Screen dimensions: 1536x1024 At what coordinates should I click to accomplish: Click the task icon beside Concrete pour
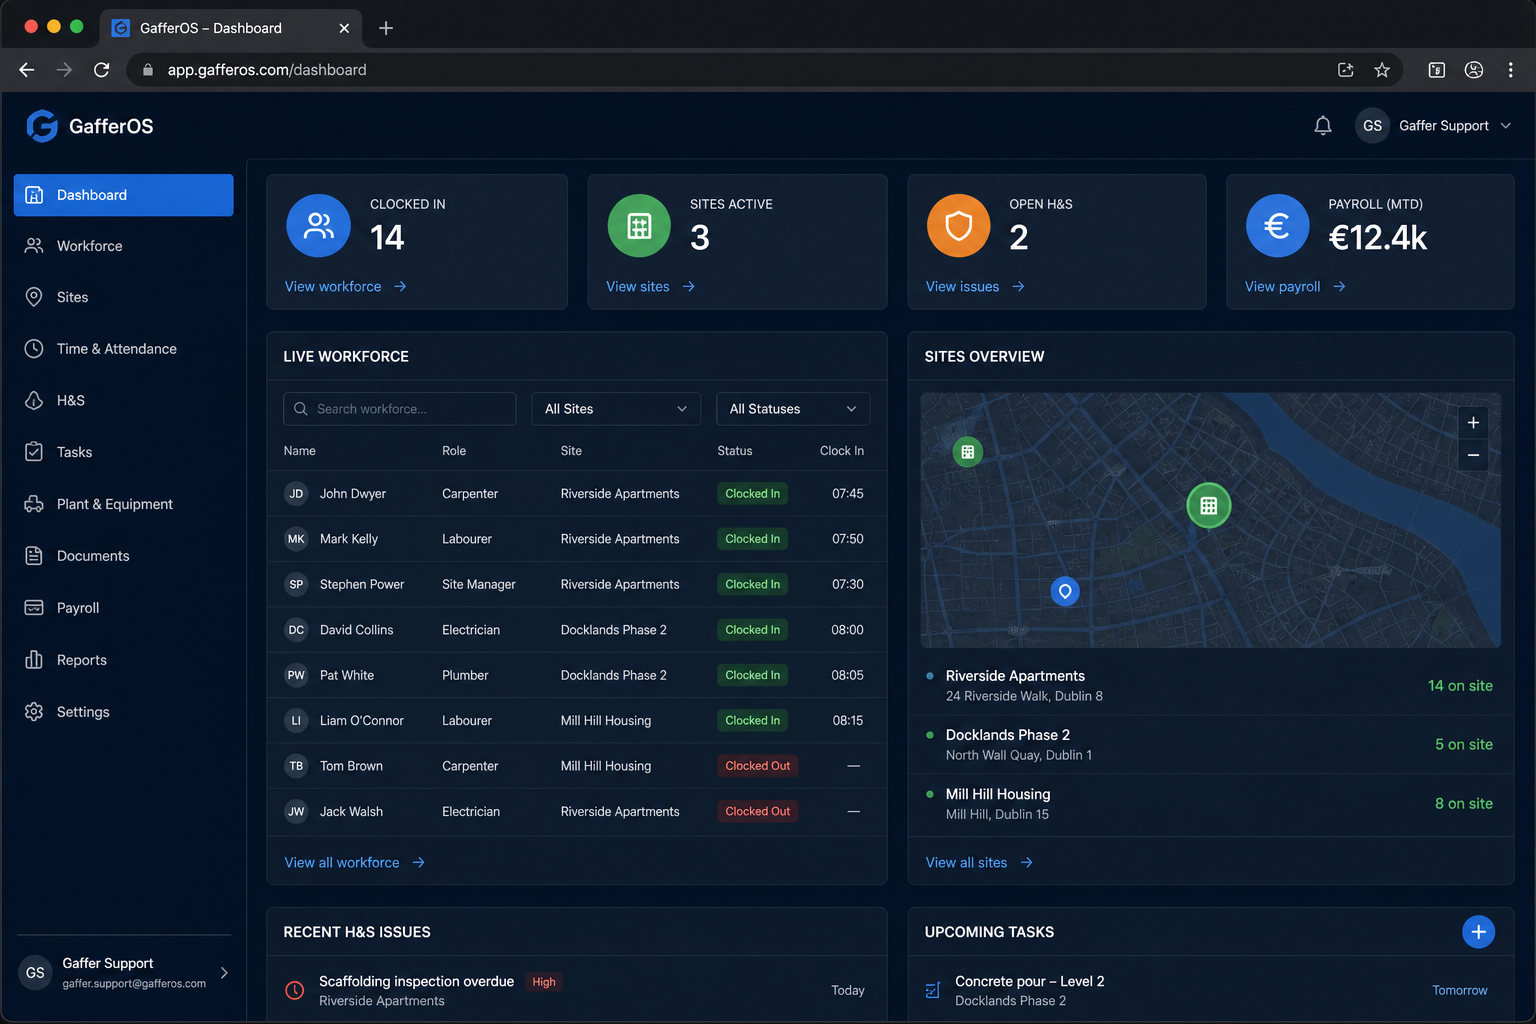coord(933,991)
